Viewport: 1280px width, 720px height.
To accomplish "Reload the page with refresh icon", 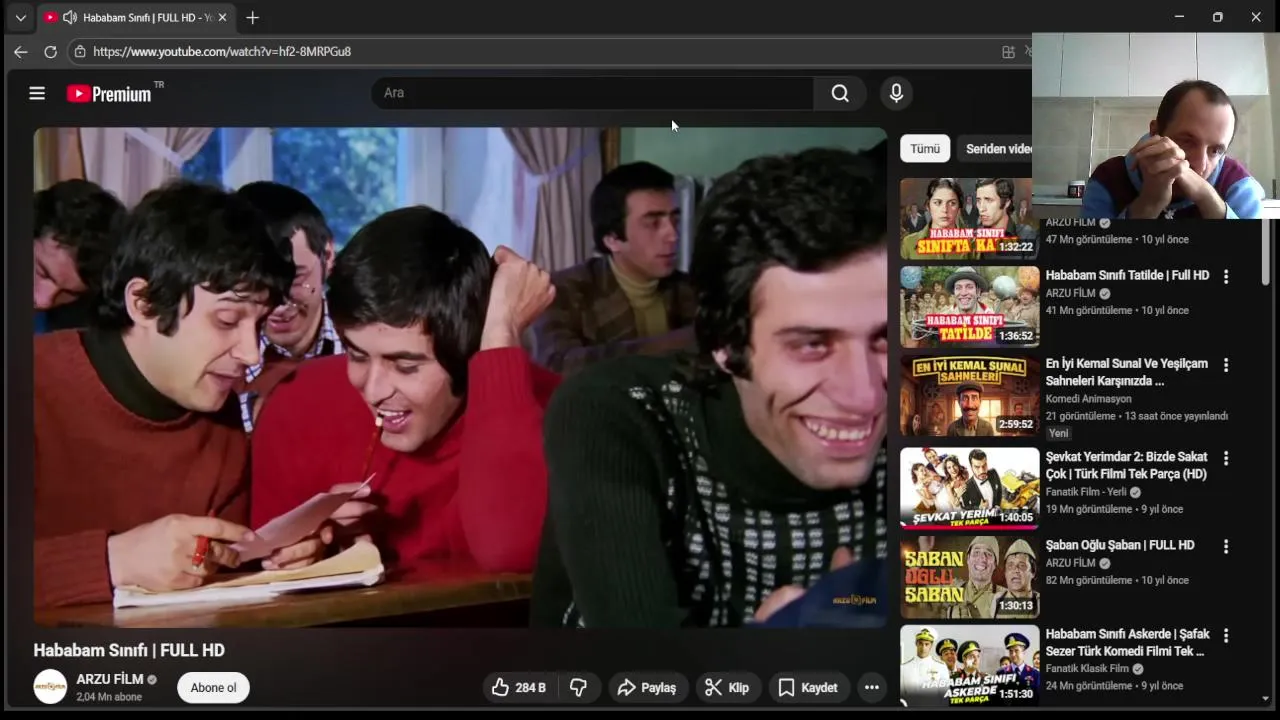I will [50, 51].
